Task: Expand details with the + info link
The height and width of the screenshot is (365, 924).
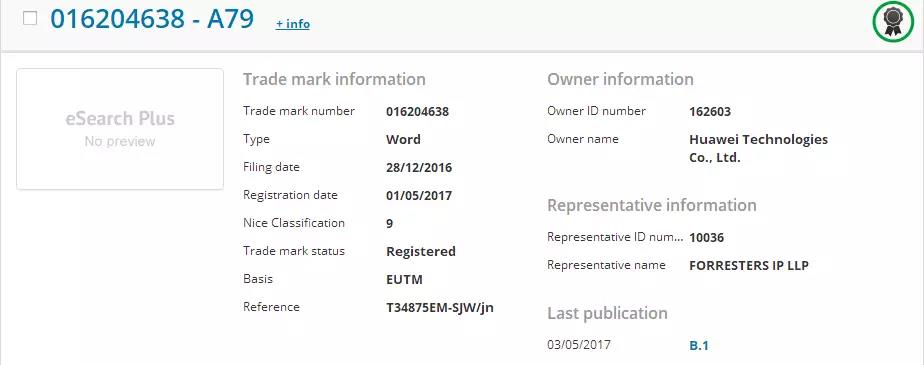Action: (x=293, y=24)
